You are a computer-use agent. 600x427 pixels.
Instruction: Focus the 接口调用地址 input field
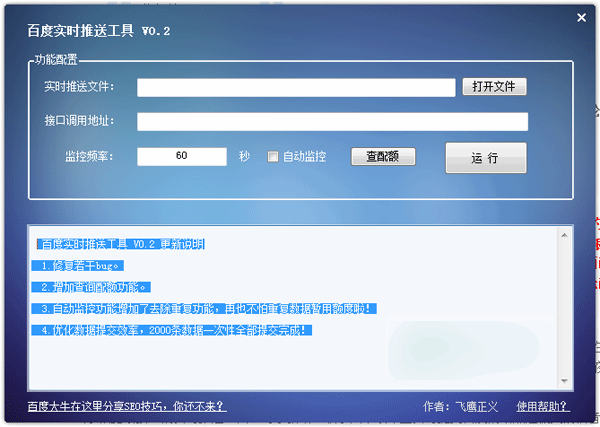[x=333, y=122]
